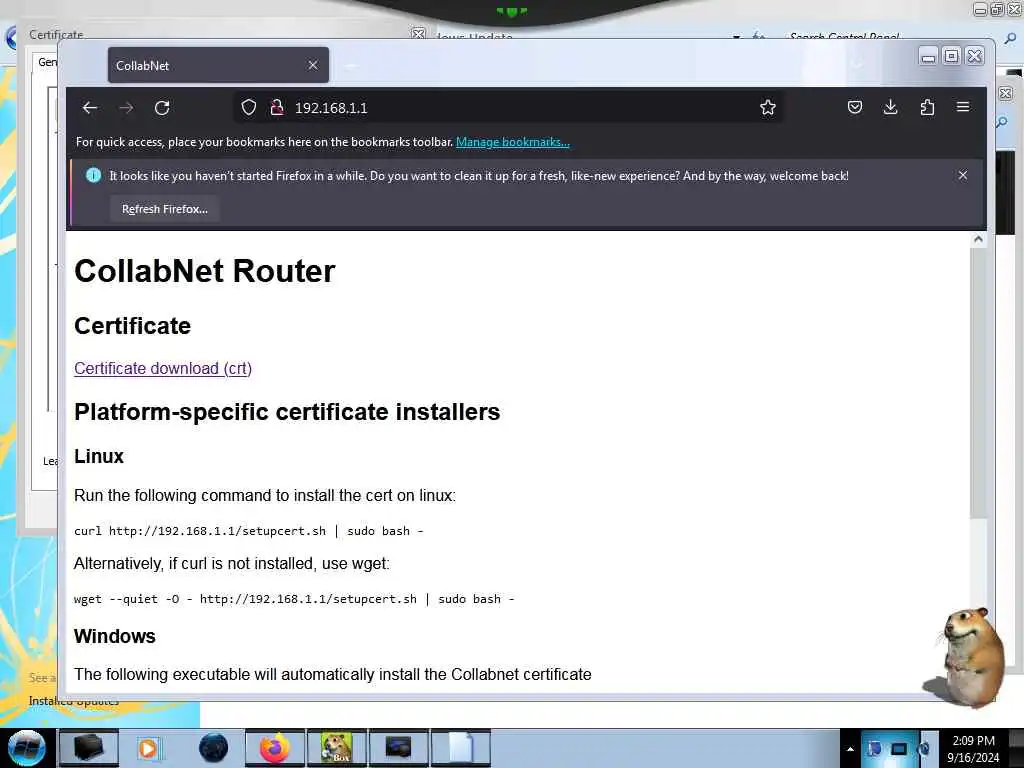Viewport: 1024px width, 768px height.
Task: Click the Windows section heading
Action: (x=115, y=636)
